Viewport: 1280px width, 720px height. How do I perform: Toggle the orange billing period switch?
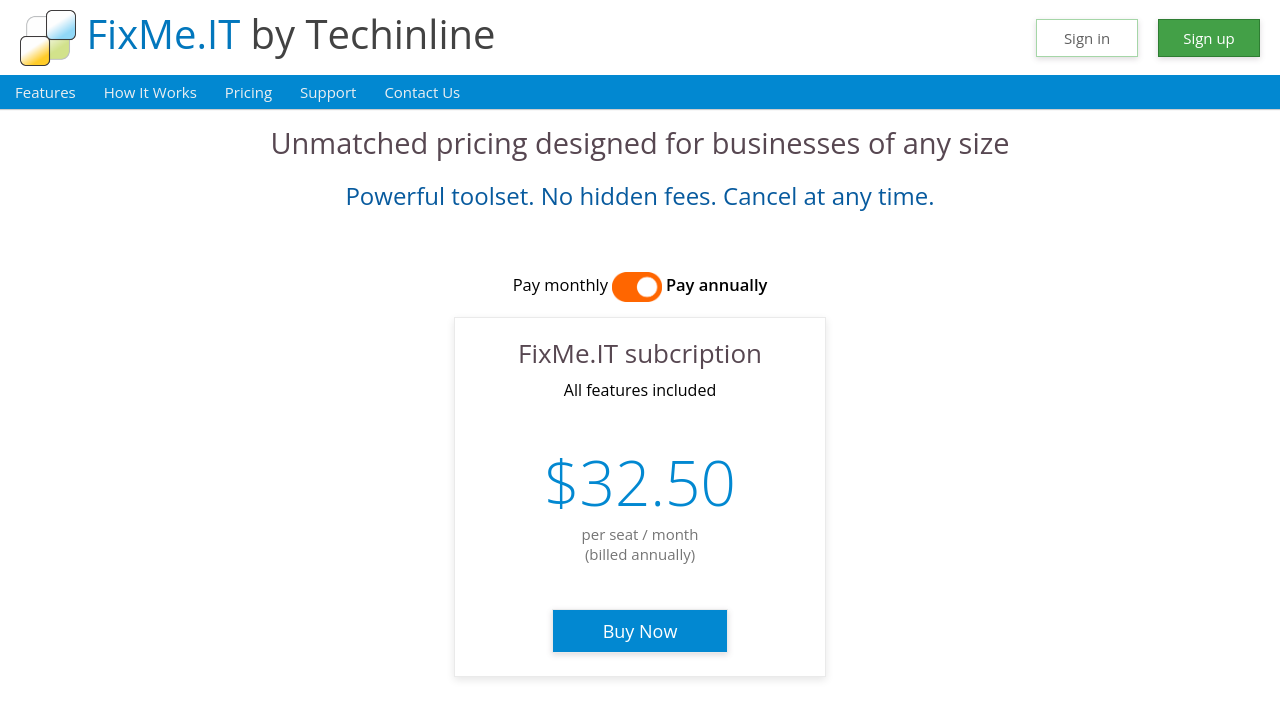click(637, 287)
